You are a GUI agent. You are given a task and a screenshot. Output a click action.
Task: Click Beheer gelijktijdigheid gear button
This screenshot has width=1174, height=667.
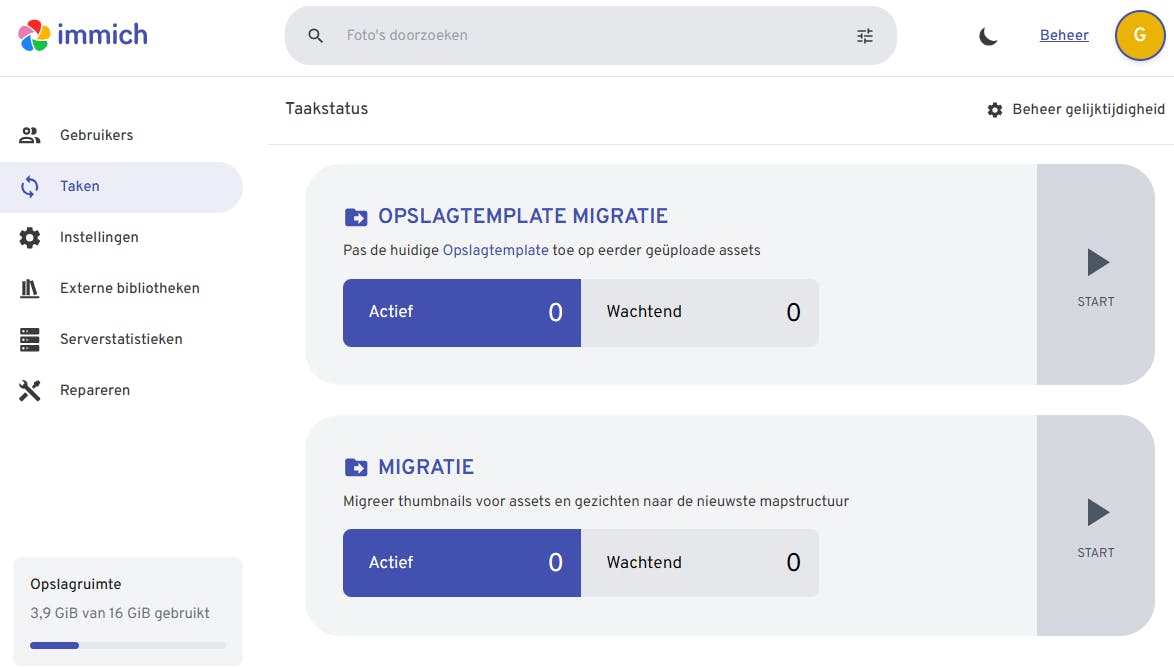(x=1076, y=110)
